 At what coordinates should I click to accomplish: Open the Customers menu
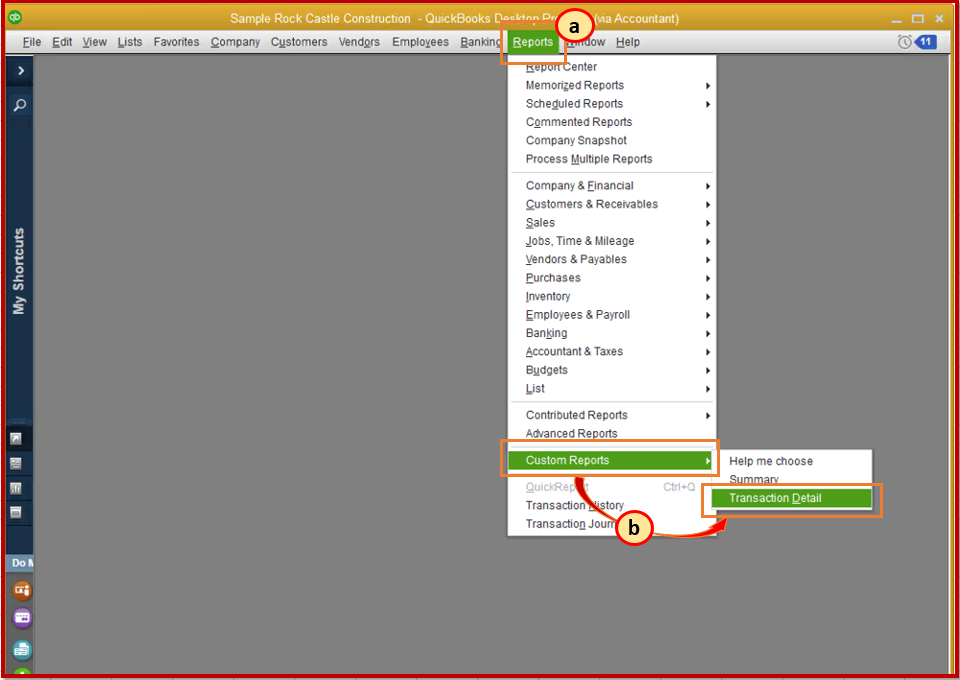coord(299,42)
